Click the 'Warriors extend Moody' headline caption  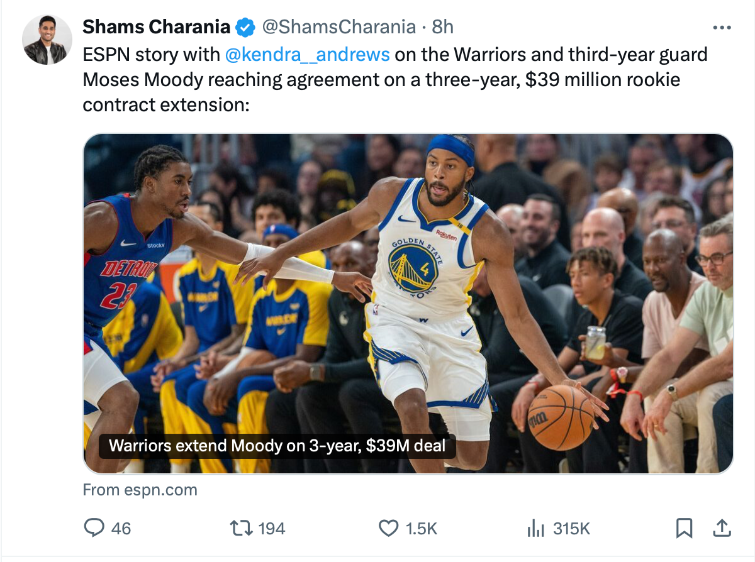coord(277,446)
